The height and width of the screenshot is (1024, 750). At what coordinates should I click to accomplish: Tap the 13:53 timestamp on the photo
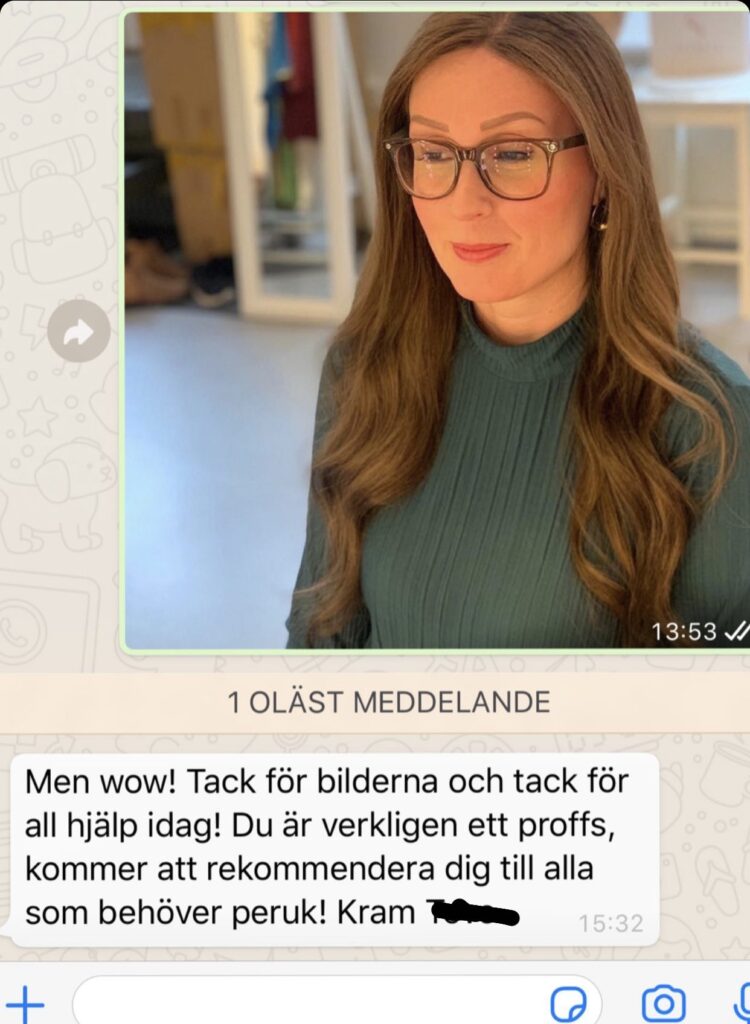[x=684, y=632]
